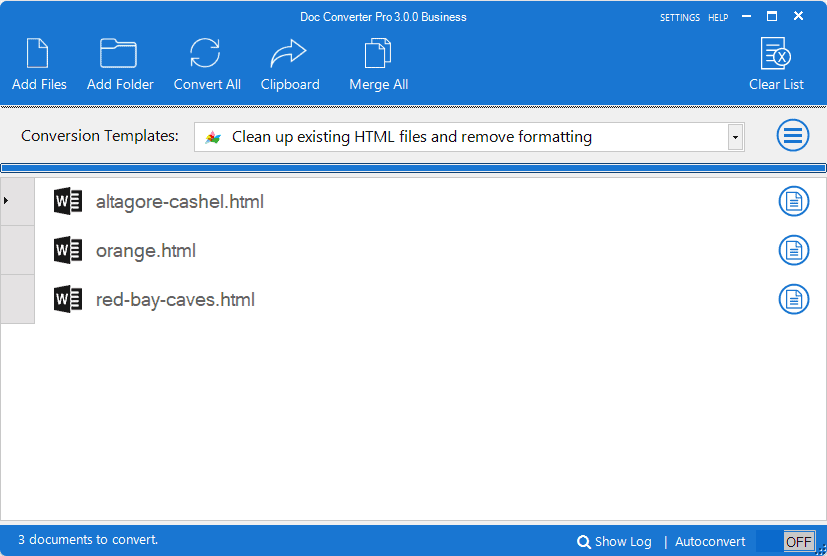Click the Add Files icon
Image resolution: width=827 pixels, height=556 pixels.
(x=37, y=53)
